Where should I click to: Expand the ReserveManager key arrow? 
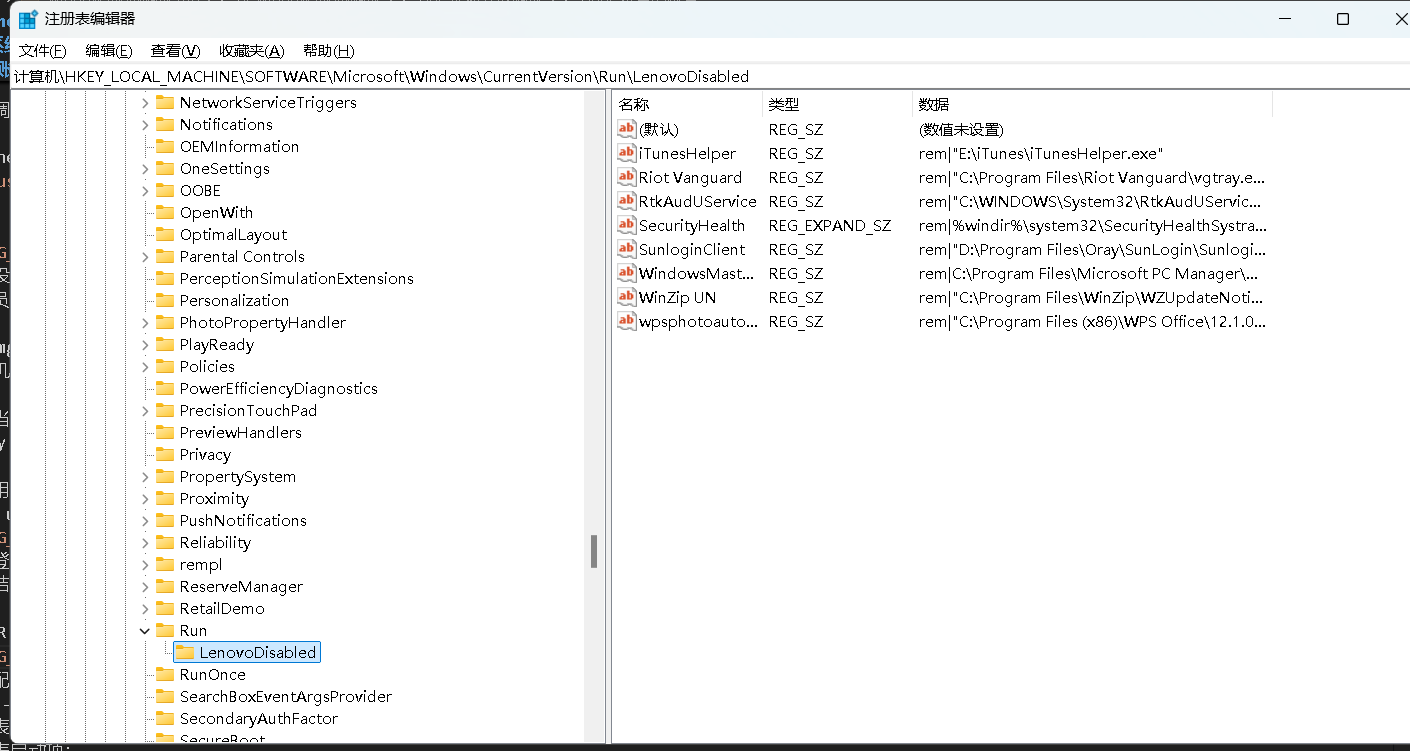tap(145, 586)
